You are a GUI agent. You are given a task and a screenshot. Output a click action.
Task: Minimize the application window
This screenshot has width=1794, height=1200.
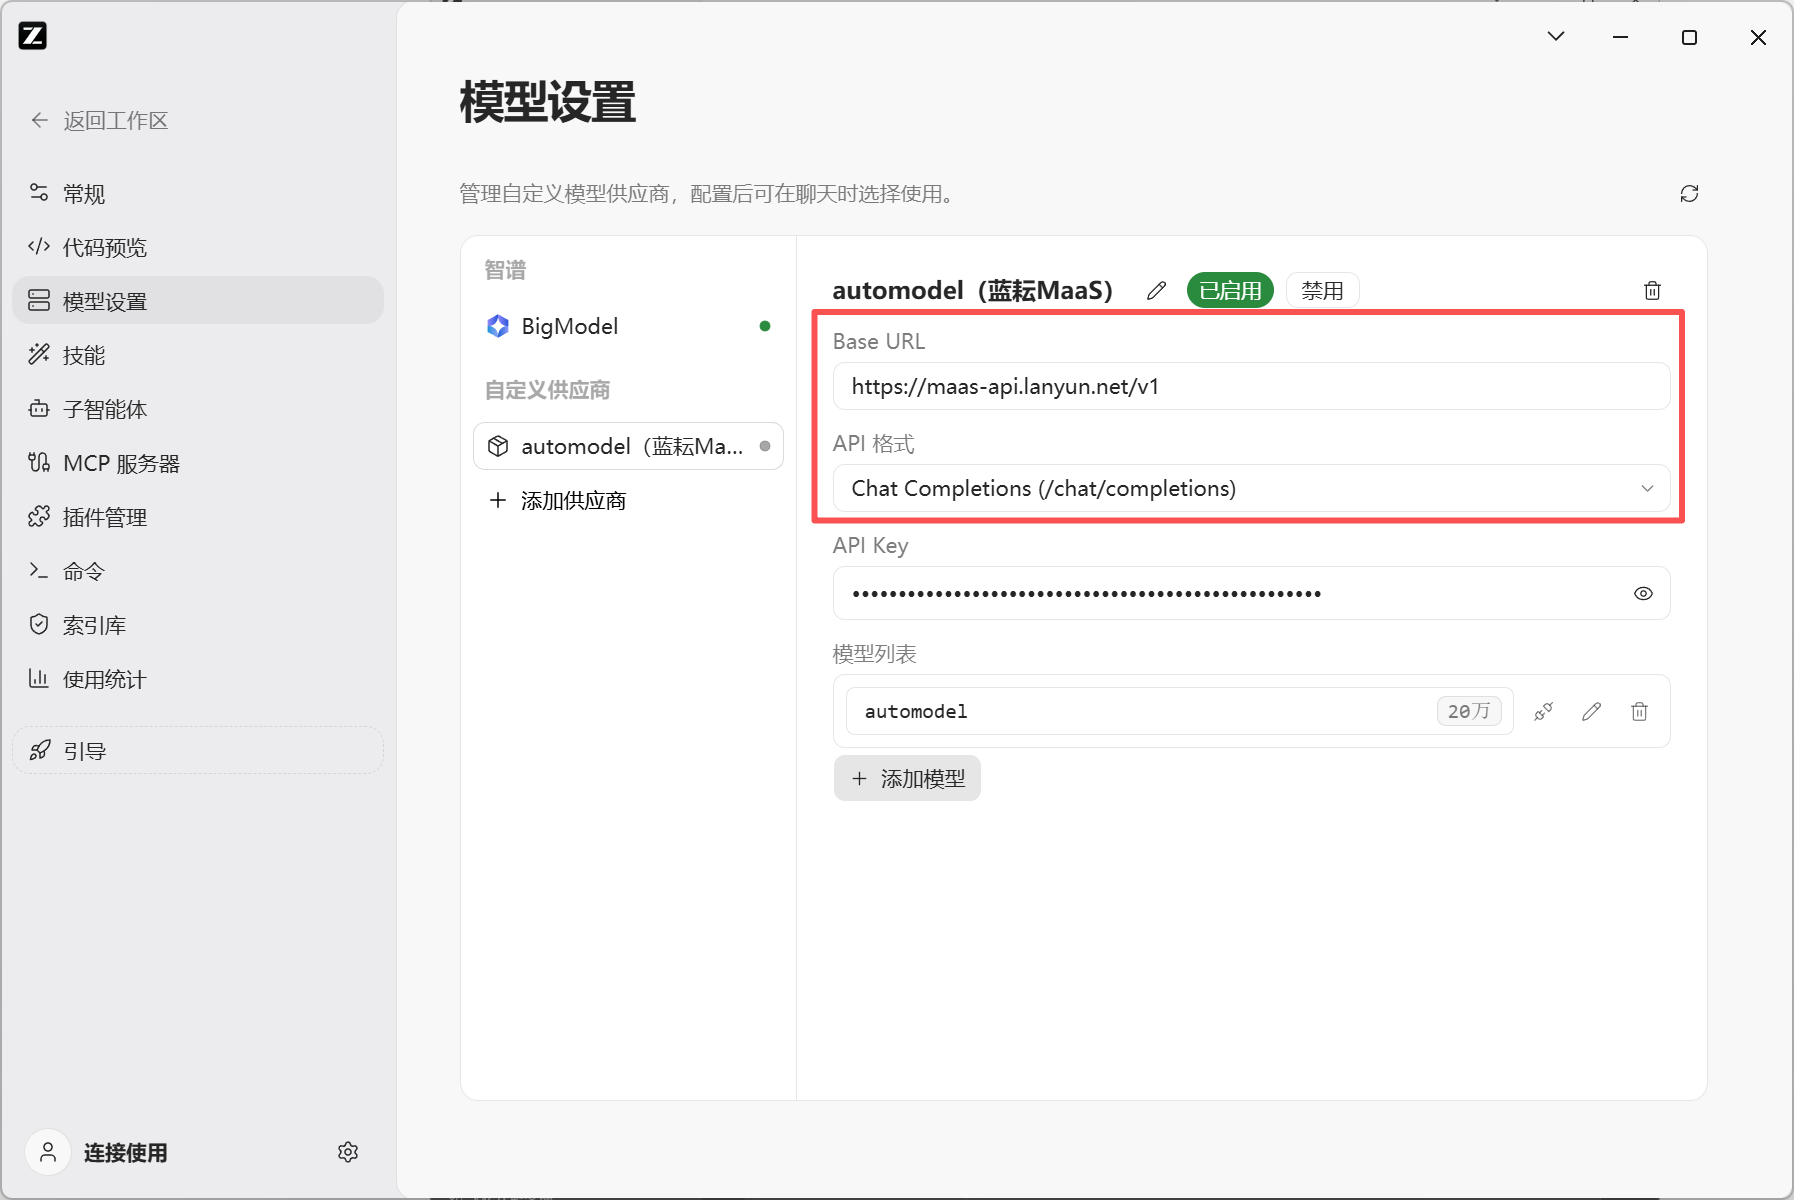tap(1621, 37)
